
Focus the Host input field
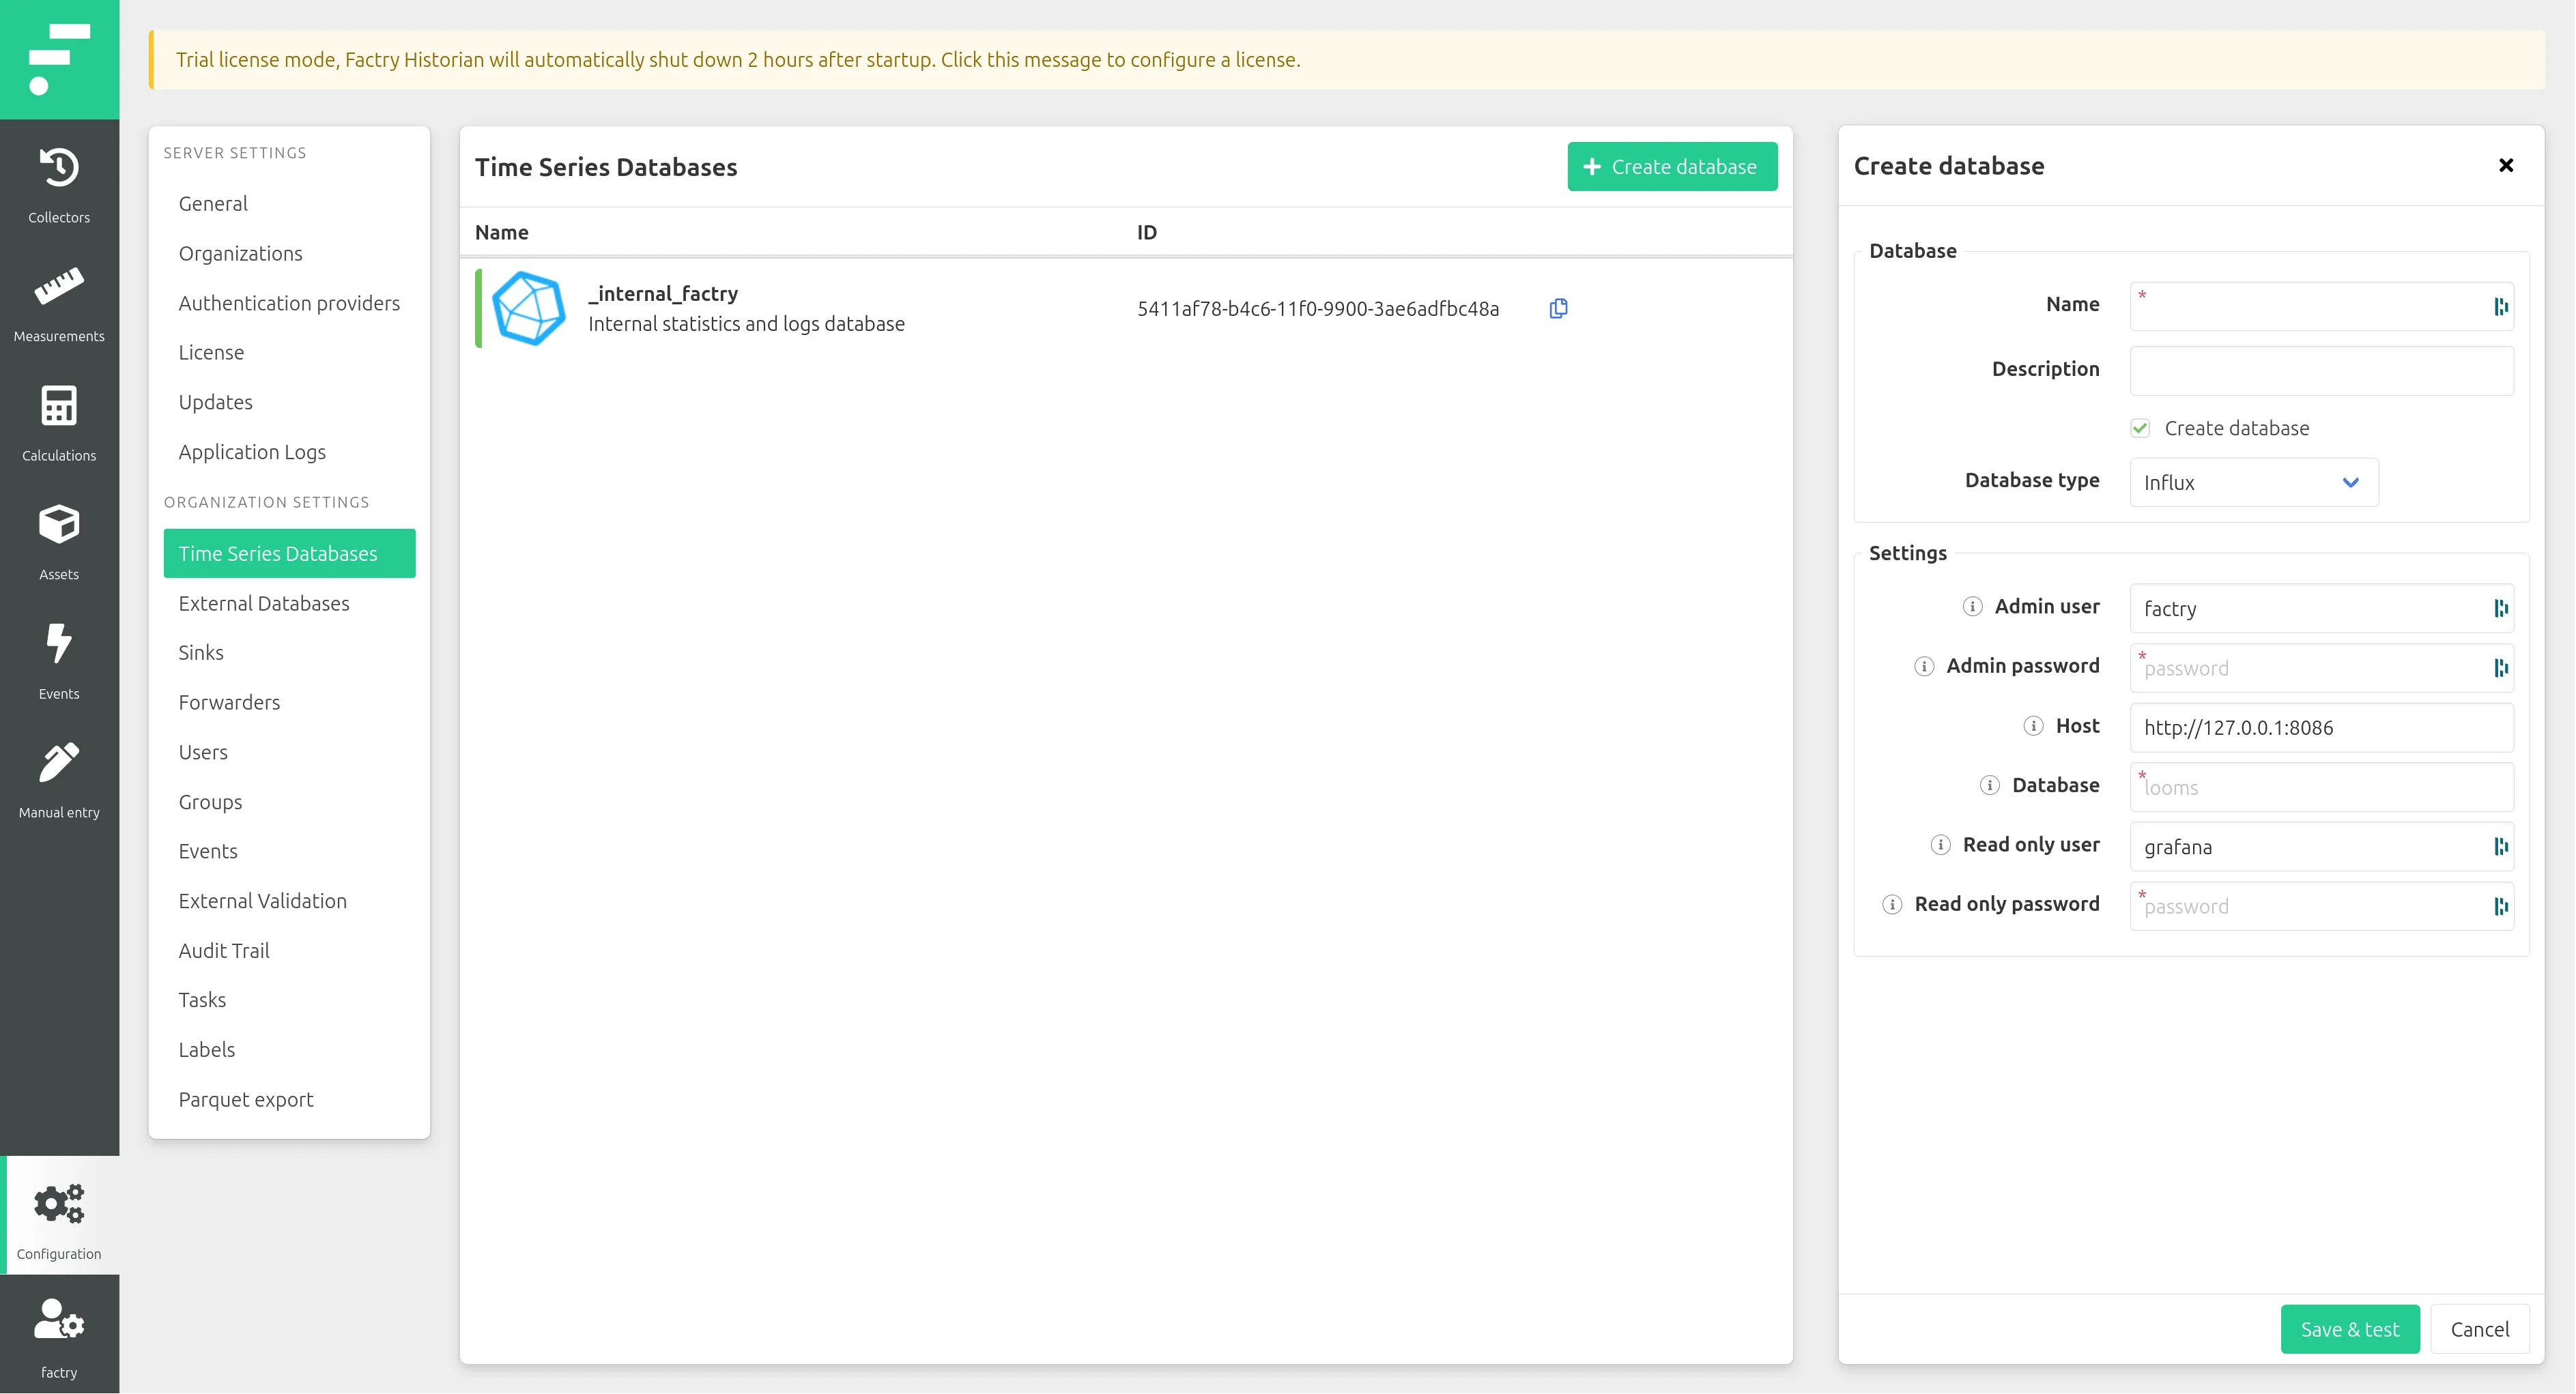pyautogui.click(x=2321, y=727)
